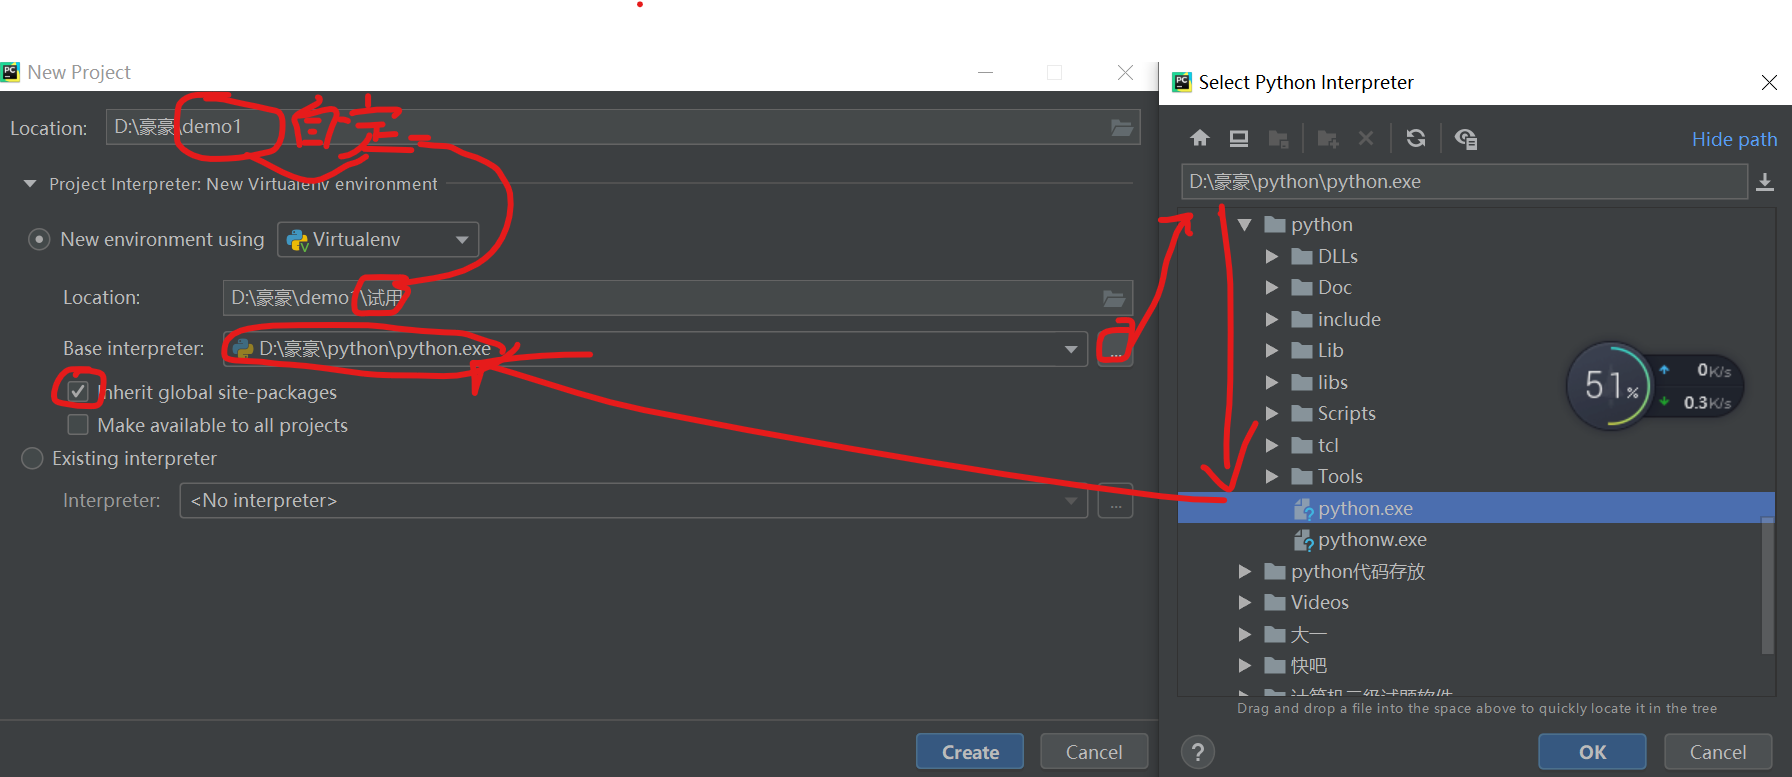Expand the Videos folder
This screenshot has width=1792, height=777.
(1245, 603)
